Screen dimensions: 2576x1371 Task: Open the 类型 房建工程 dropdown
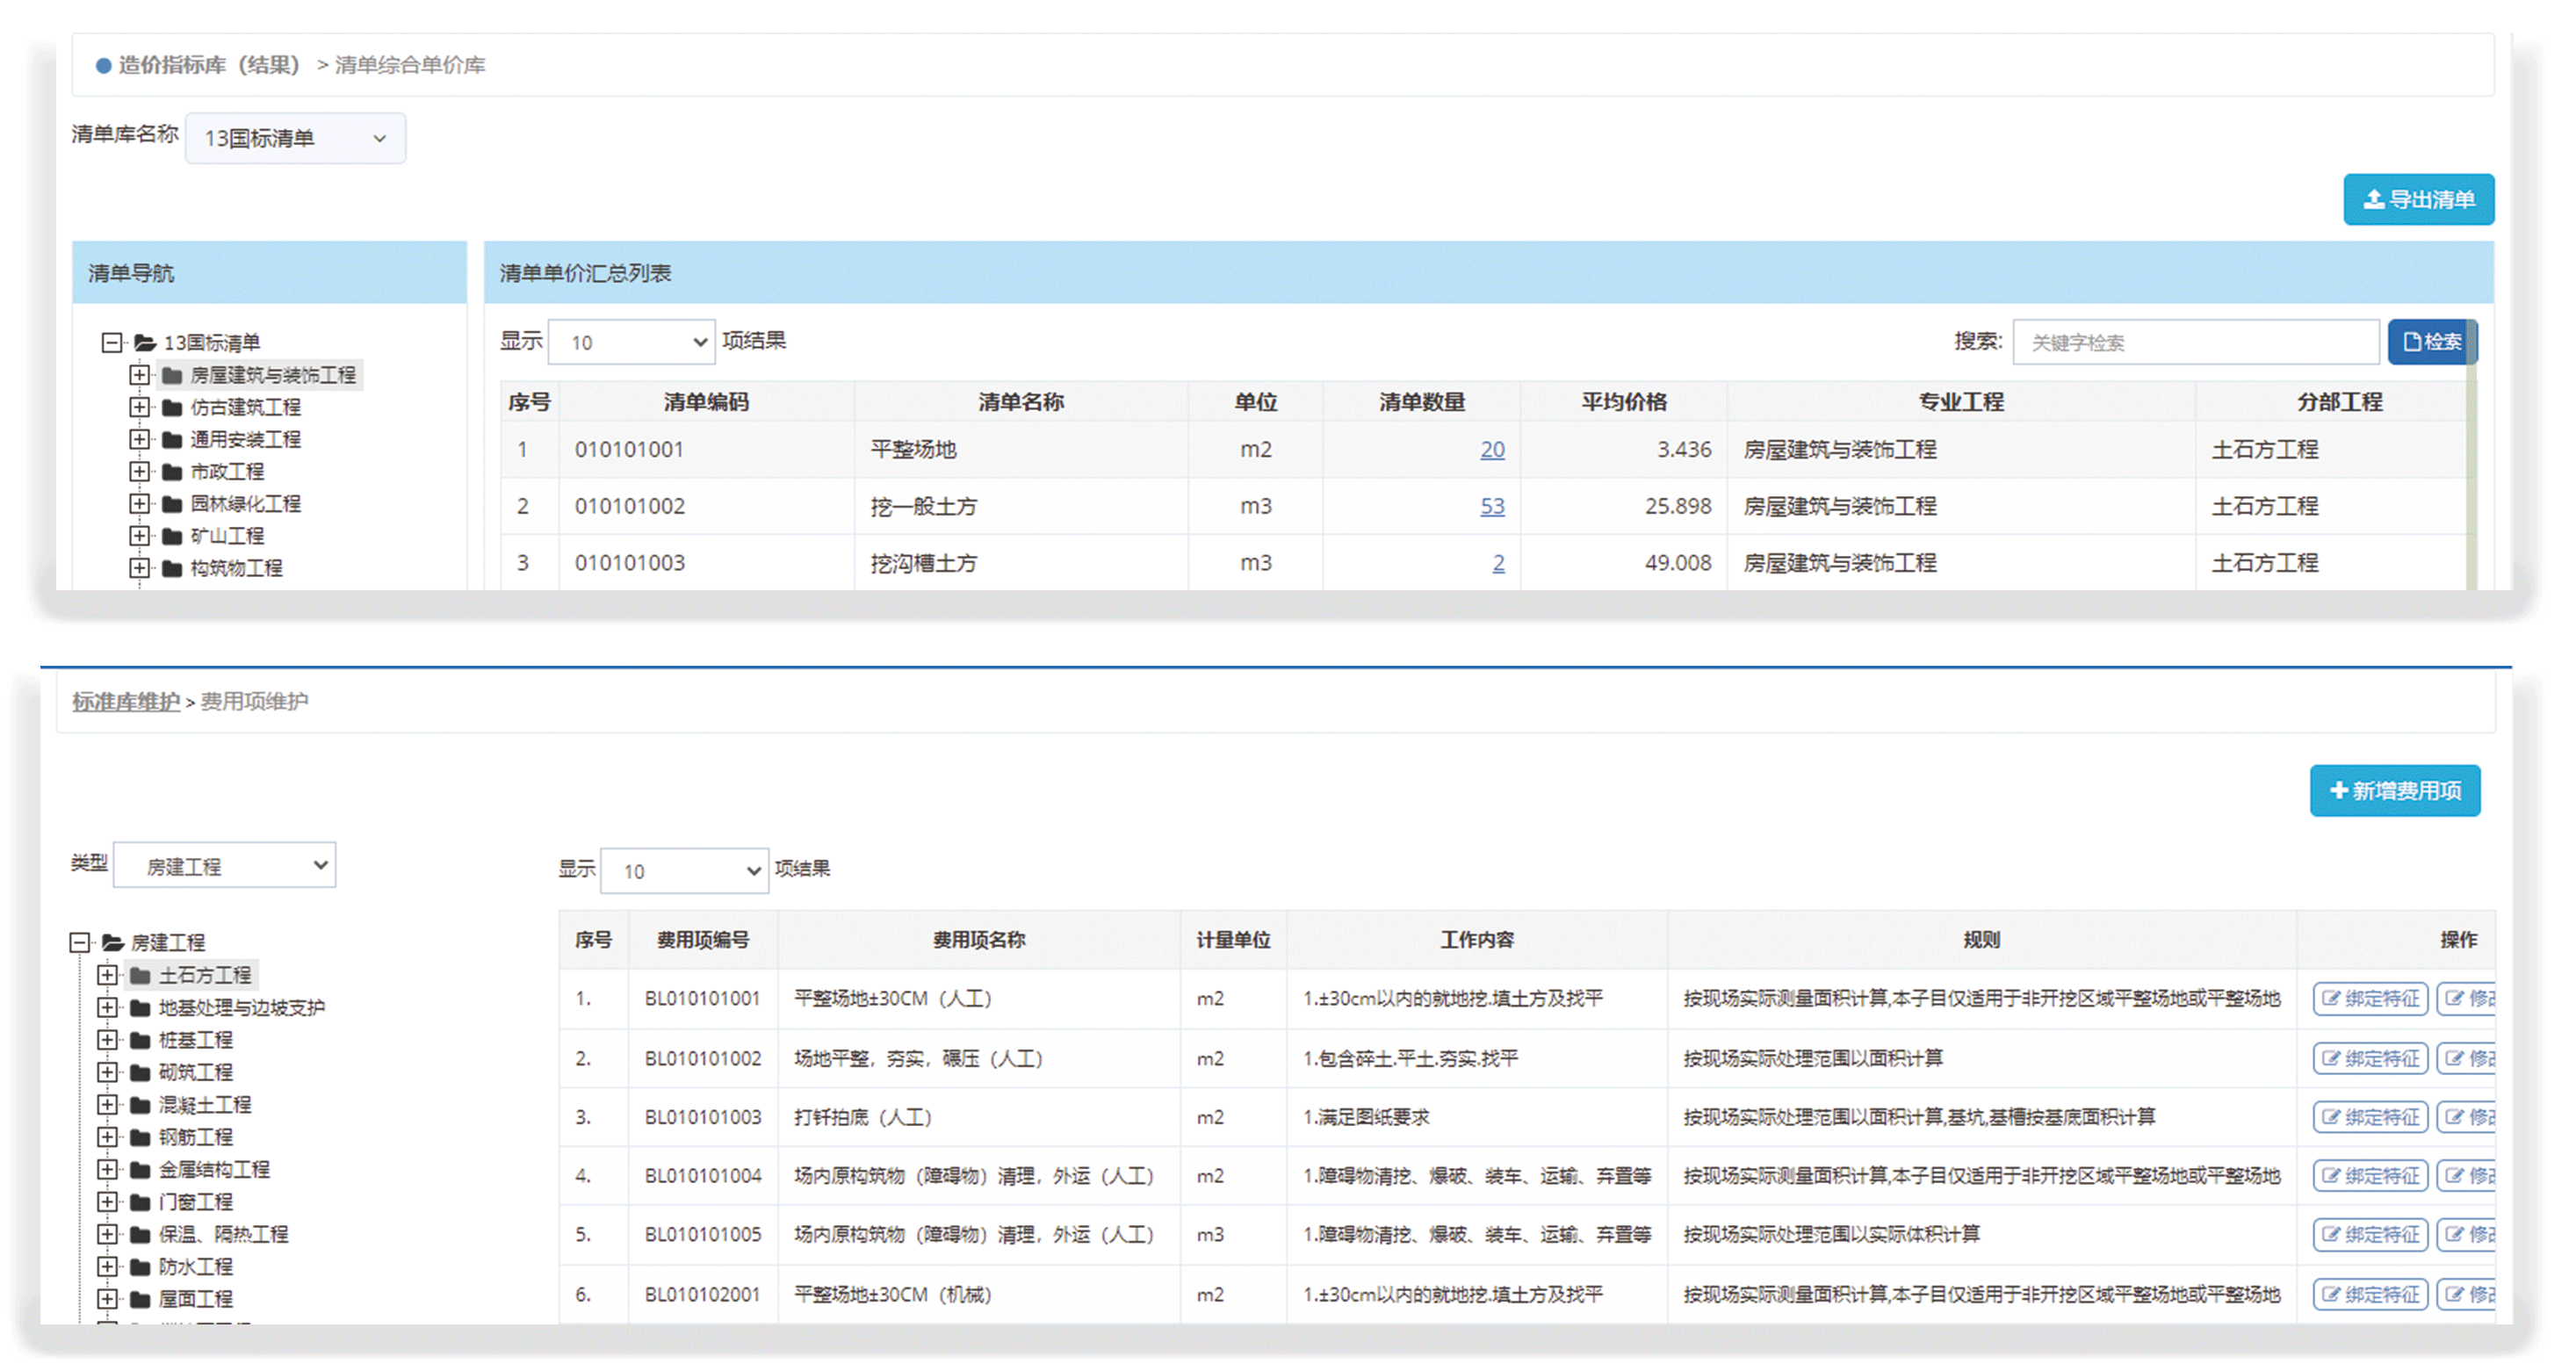coord(225,866)
